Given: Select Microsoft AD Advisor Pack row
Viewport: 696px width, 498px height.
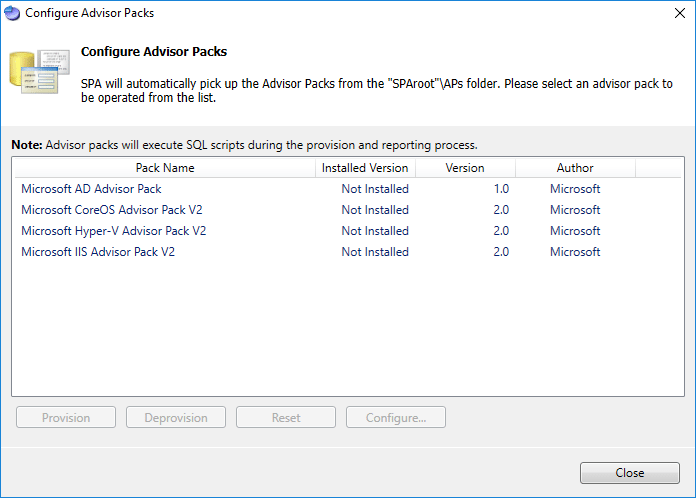Looking at the screenshot, I should click(91, 189).
